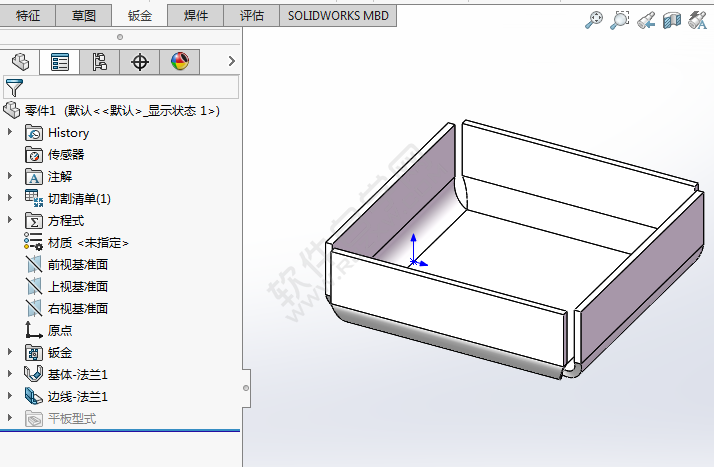Click the Section View icon
The width and height of the screenshot is (714, 467).
(x=672, y=20)
